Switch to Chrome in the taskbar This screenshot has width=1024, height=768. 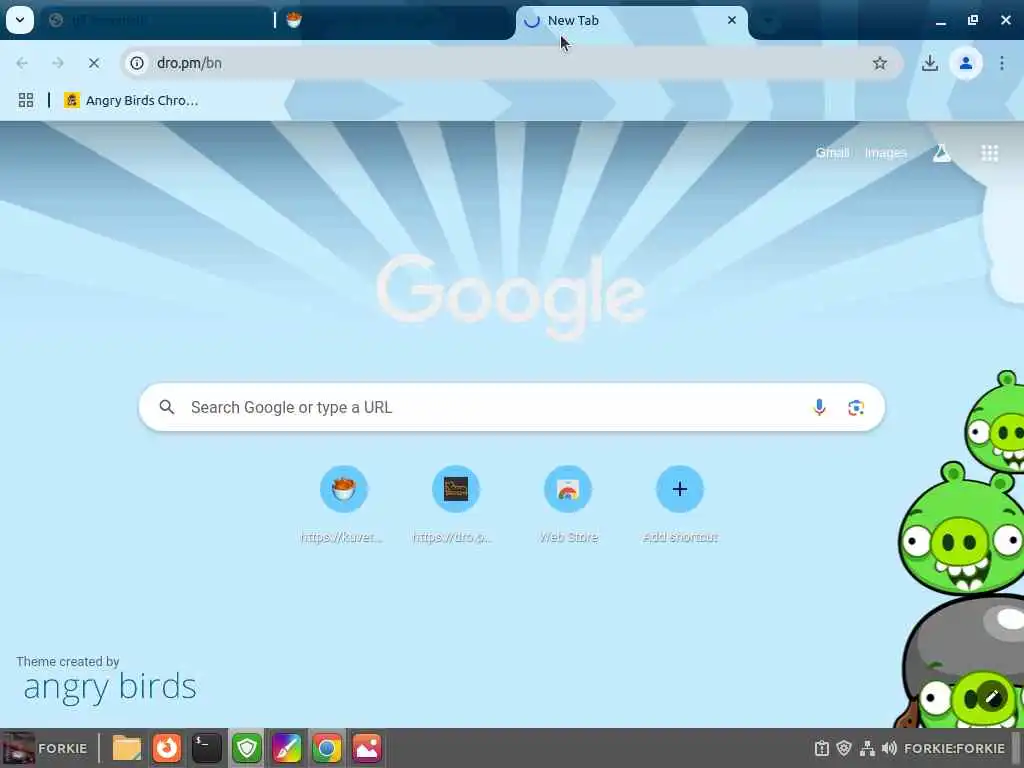coord(327,748)
